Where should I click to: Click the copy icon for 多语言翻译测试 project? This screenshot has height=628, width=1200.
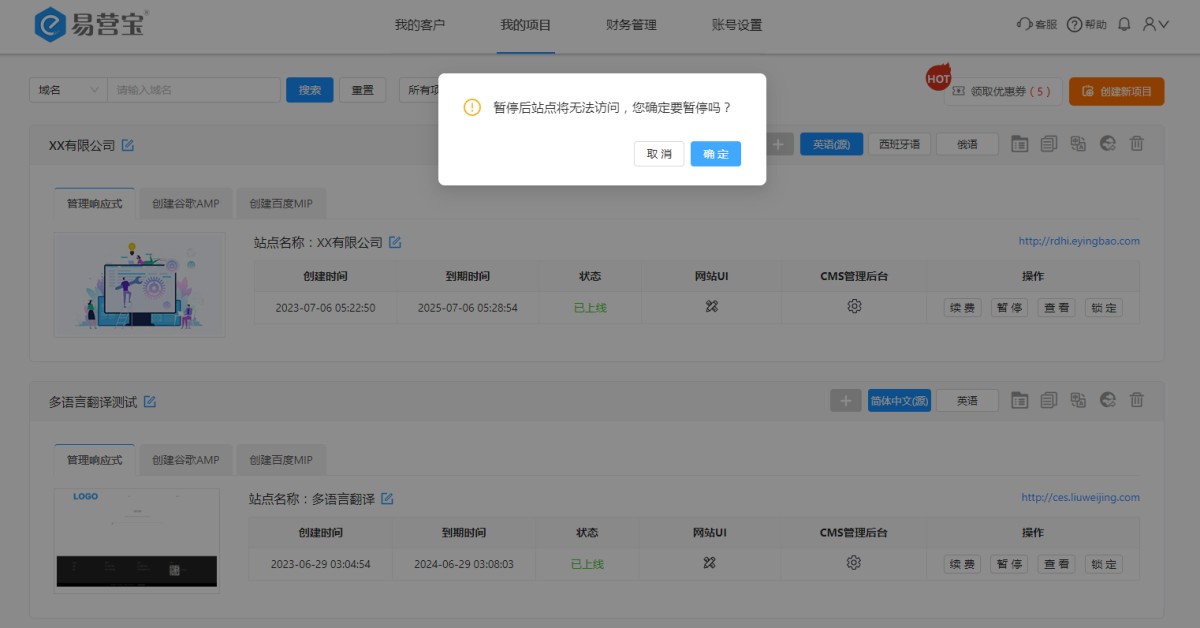(x=1048, y=401)
